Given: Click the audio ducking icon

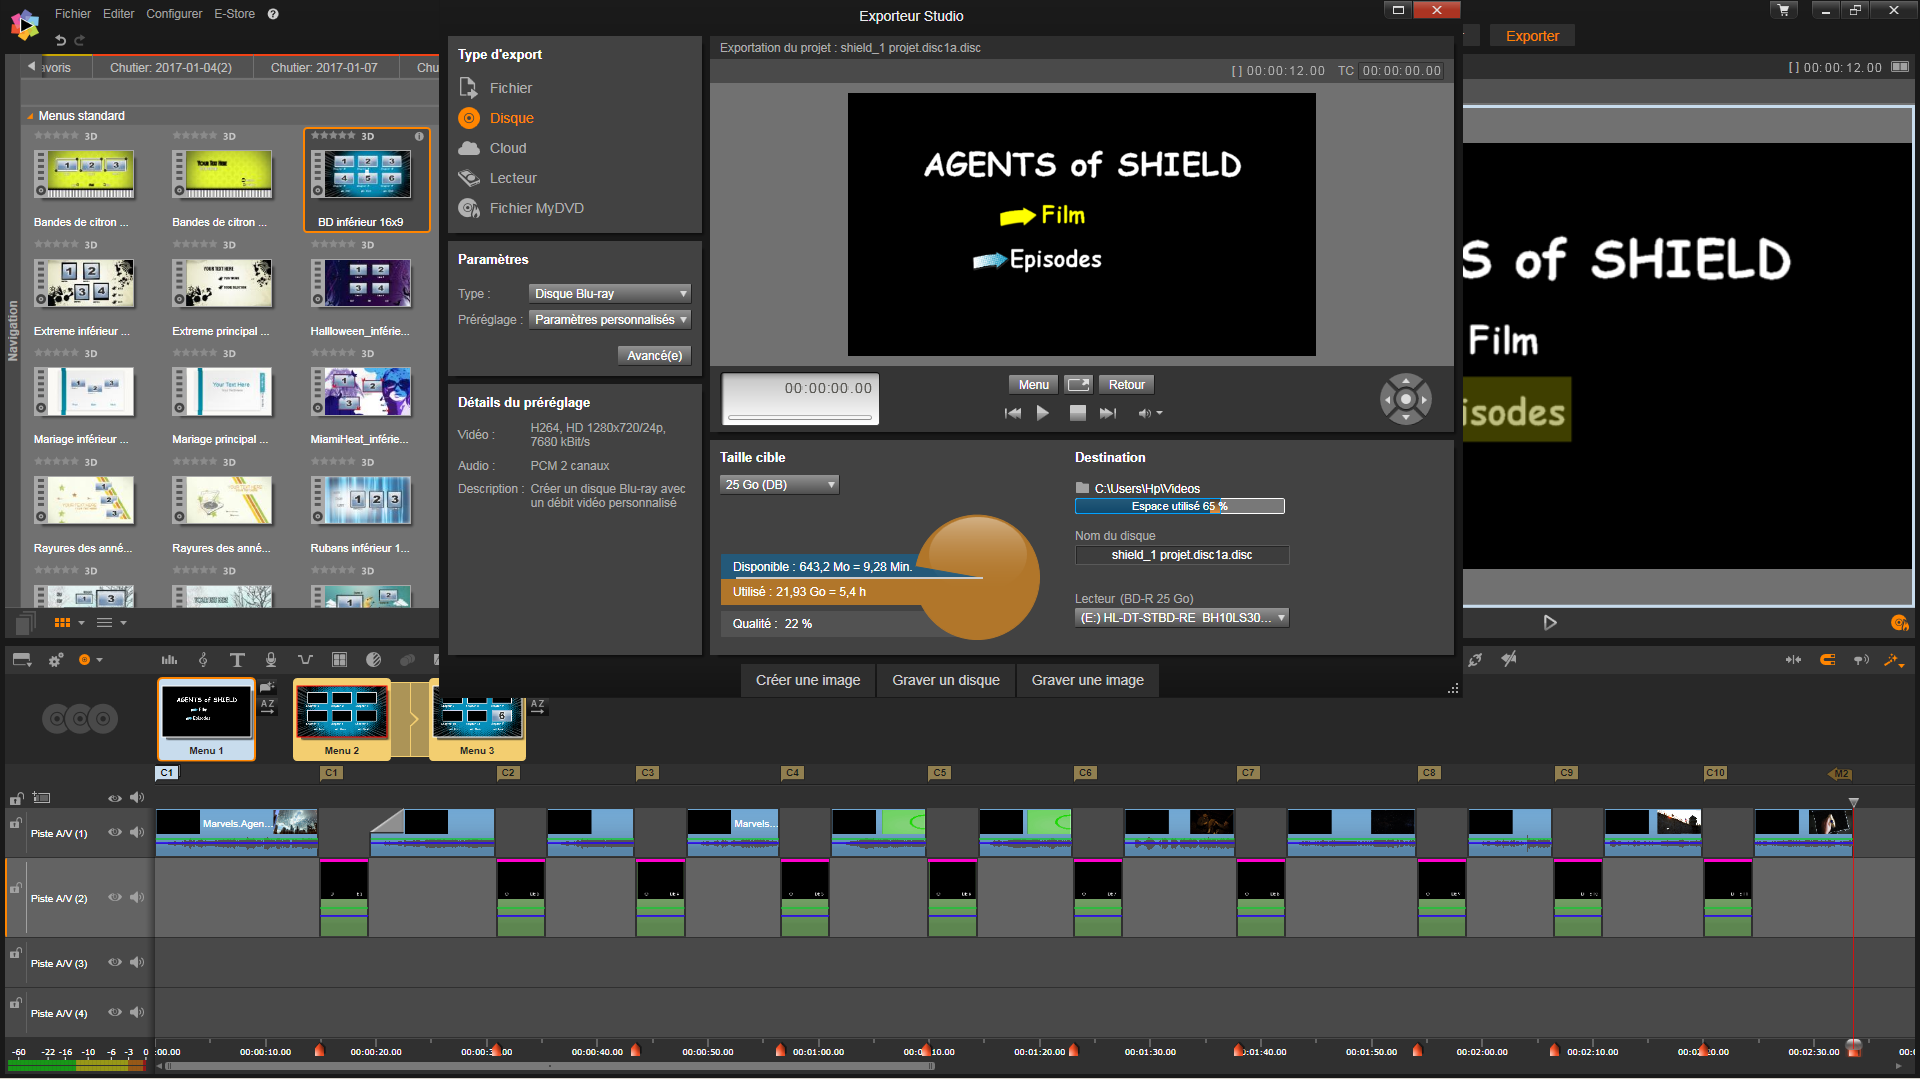Looking at the screenshot, I should coord(305,660).
